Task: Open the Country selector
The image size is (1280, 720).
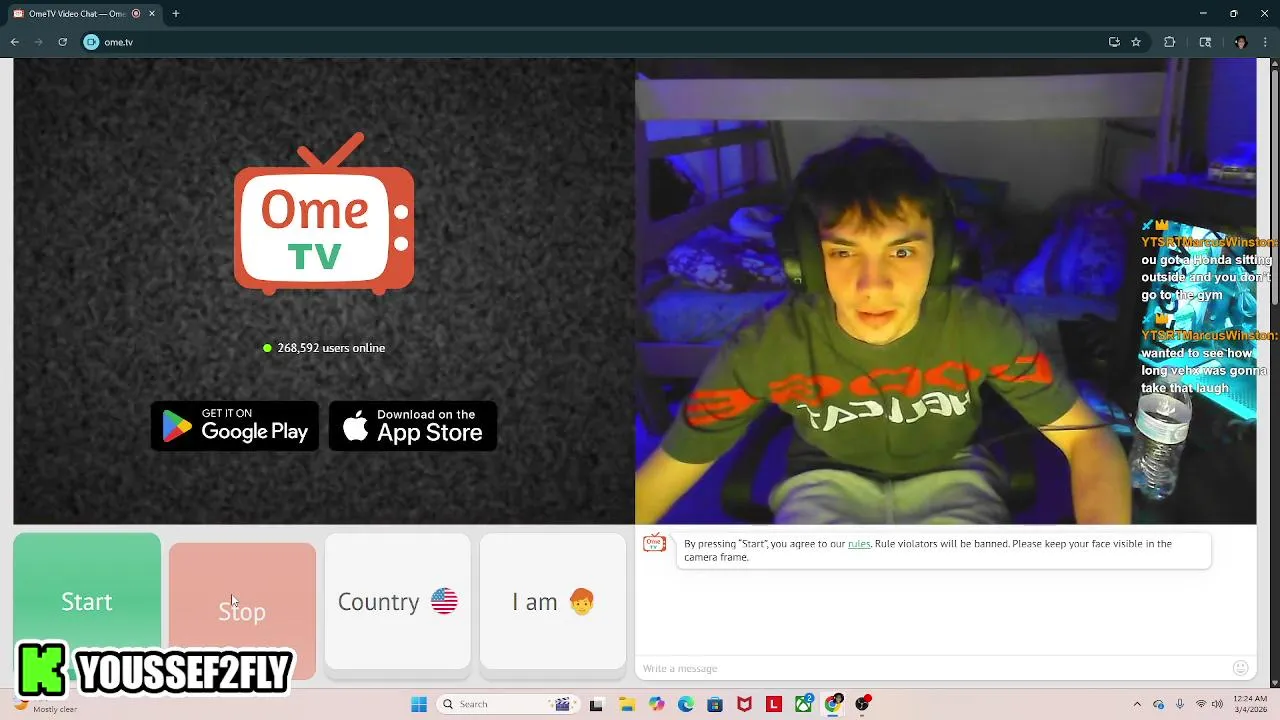Action: (x=397, y=601)
